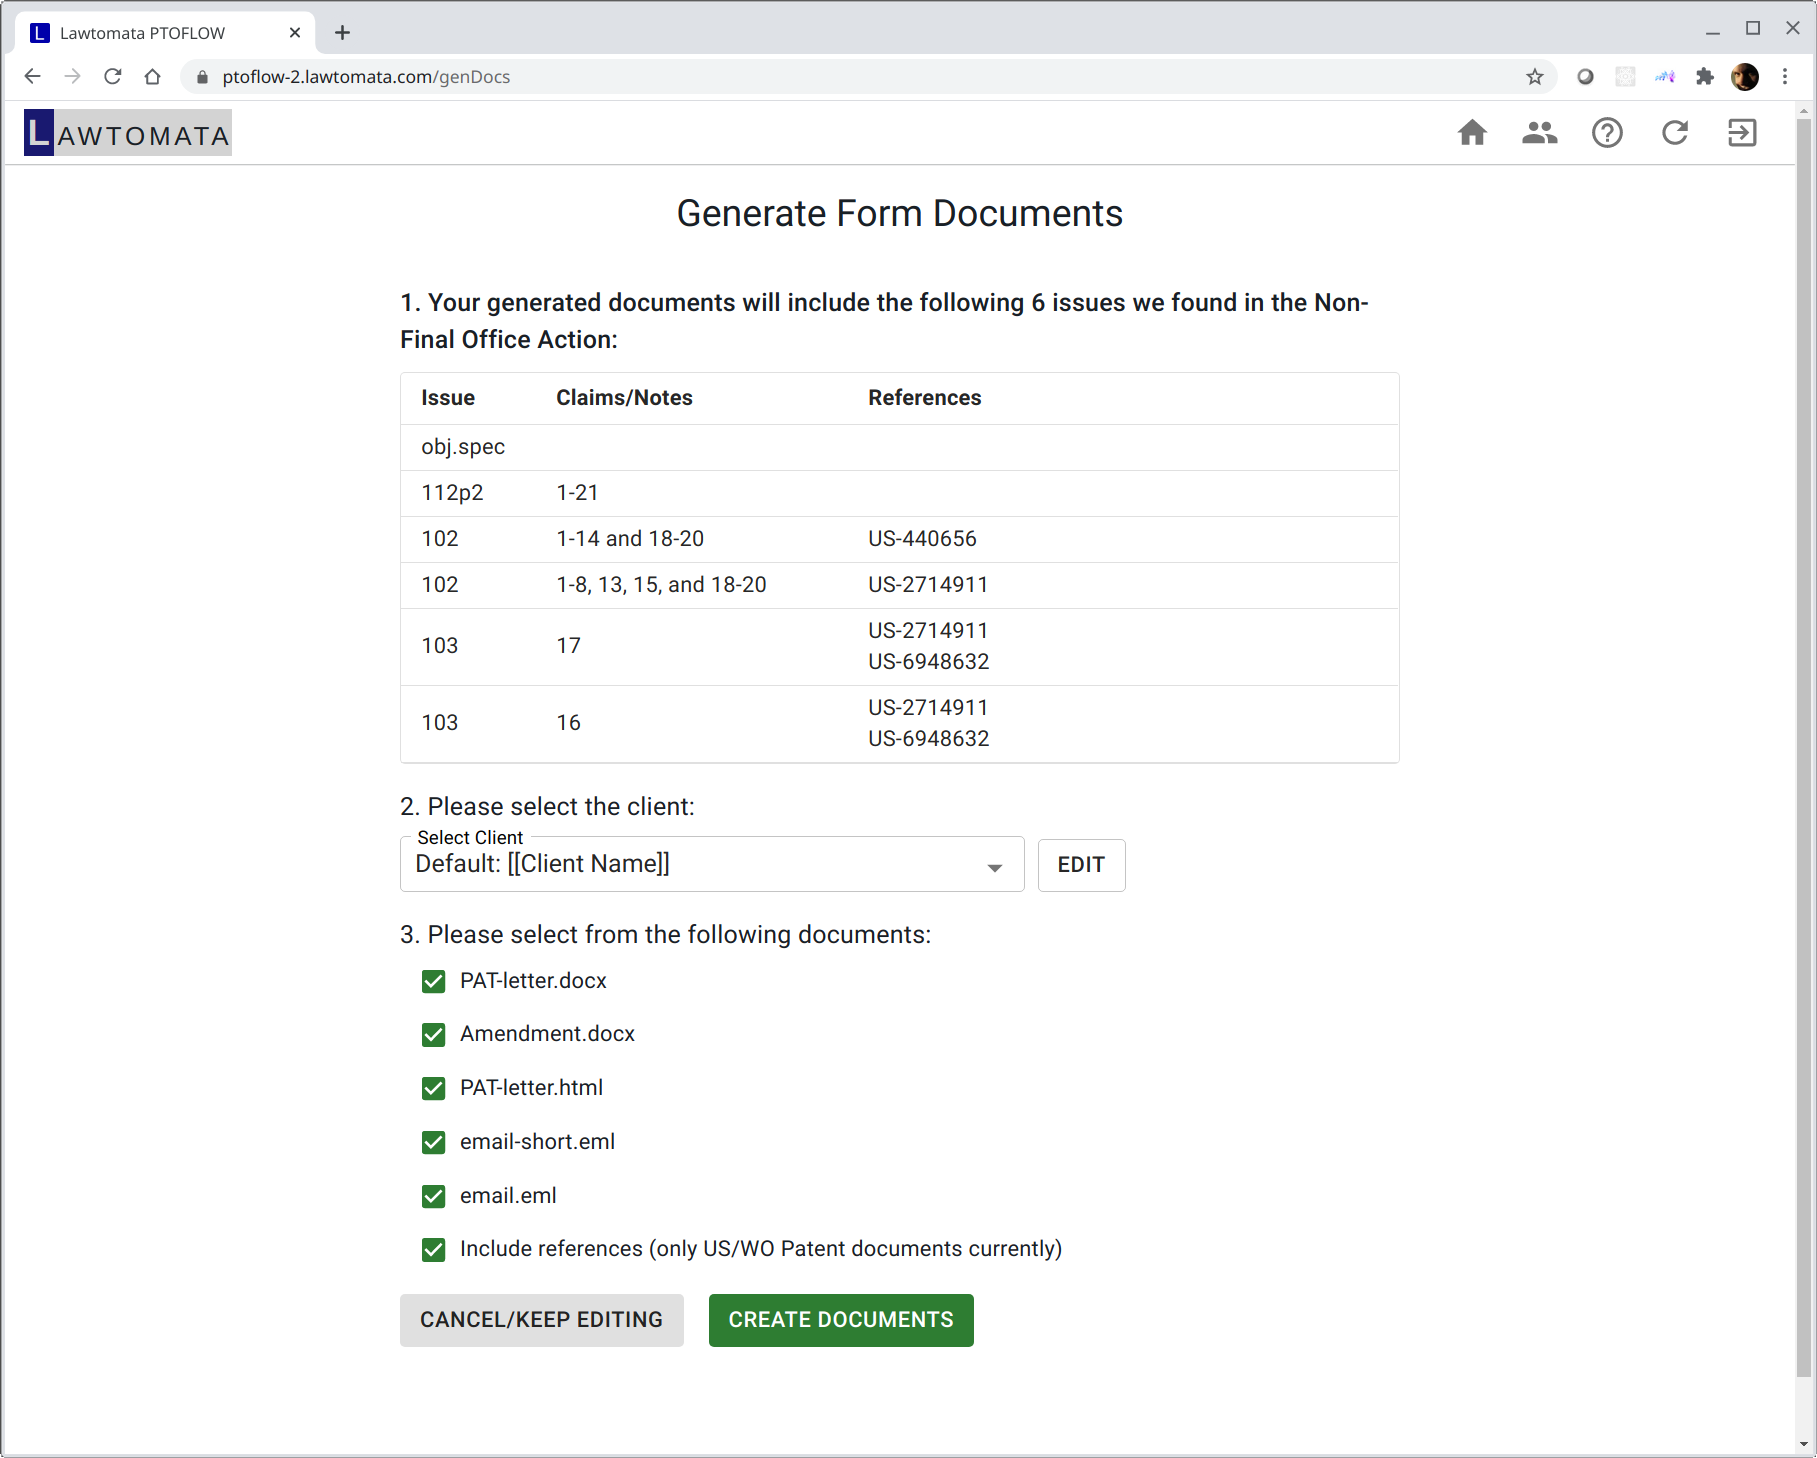The height and width of the screenshot is (1458, 1817).
Task: Click US-2714911 in claim 17 row
Action: pos(928,631)
